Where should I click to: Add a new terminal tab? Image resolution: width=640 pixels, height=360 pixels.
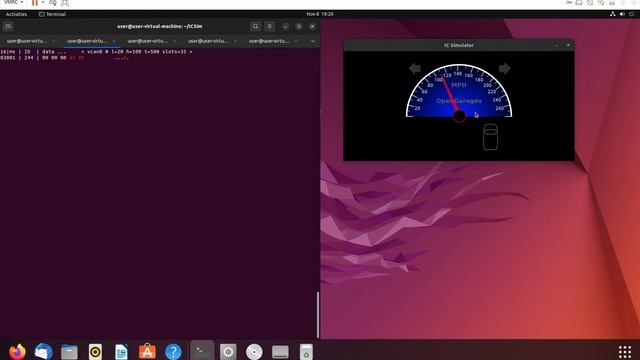(x=8, y=27)
